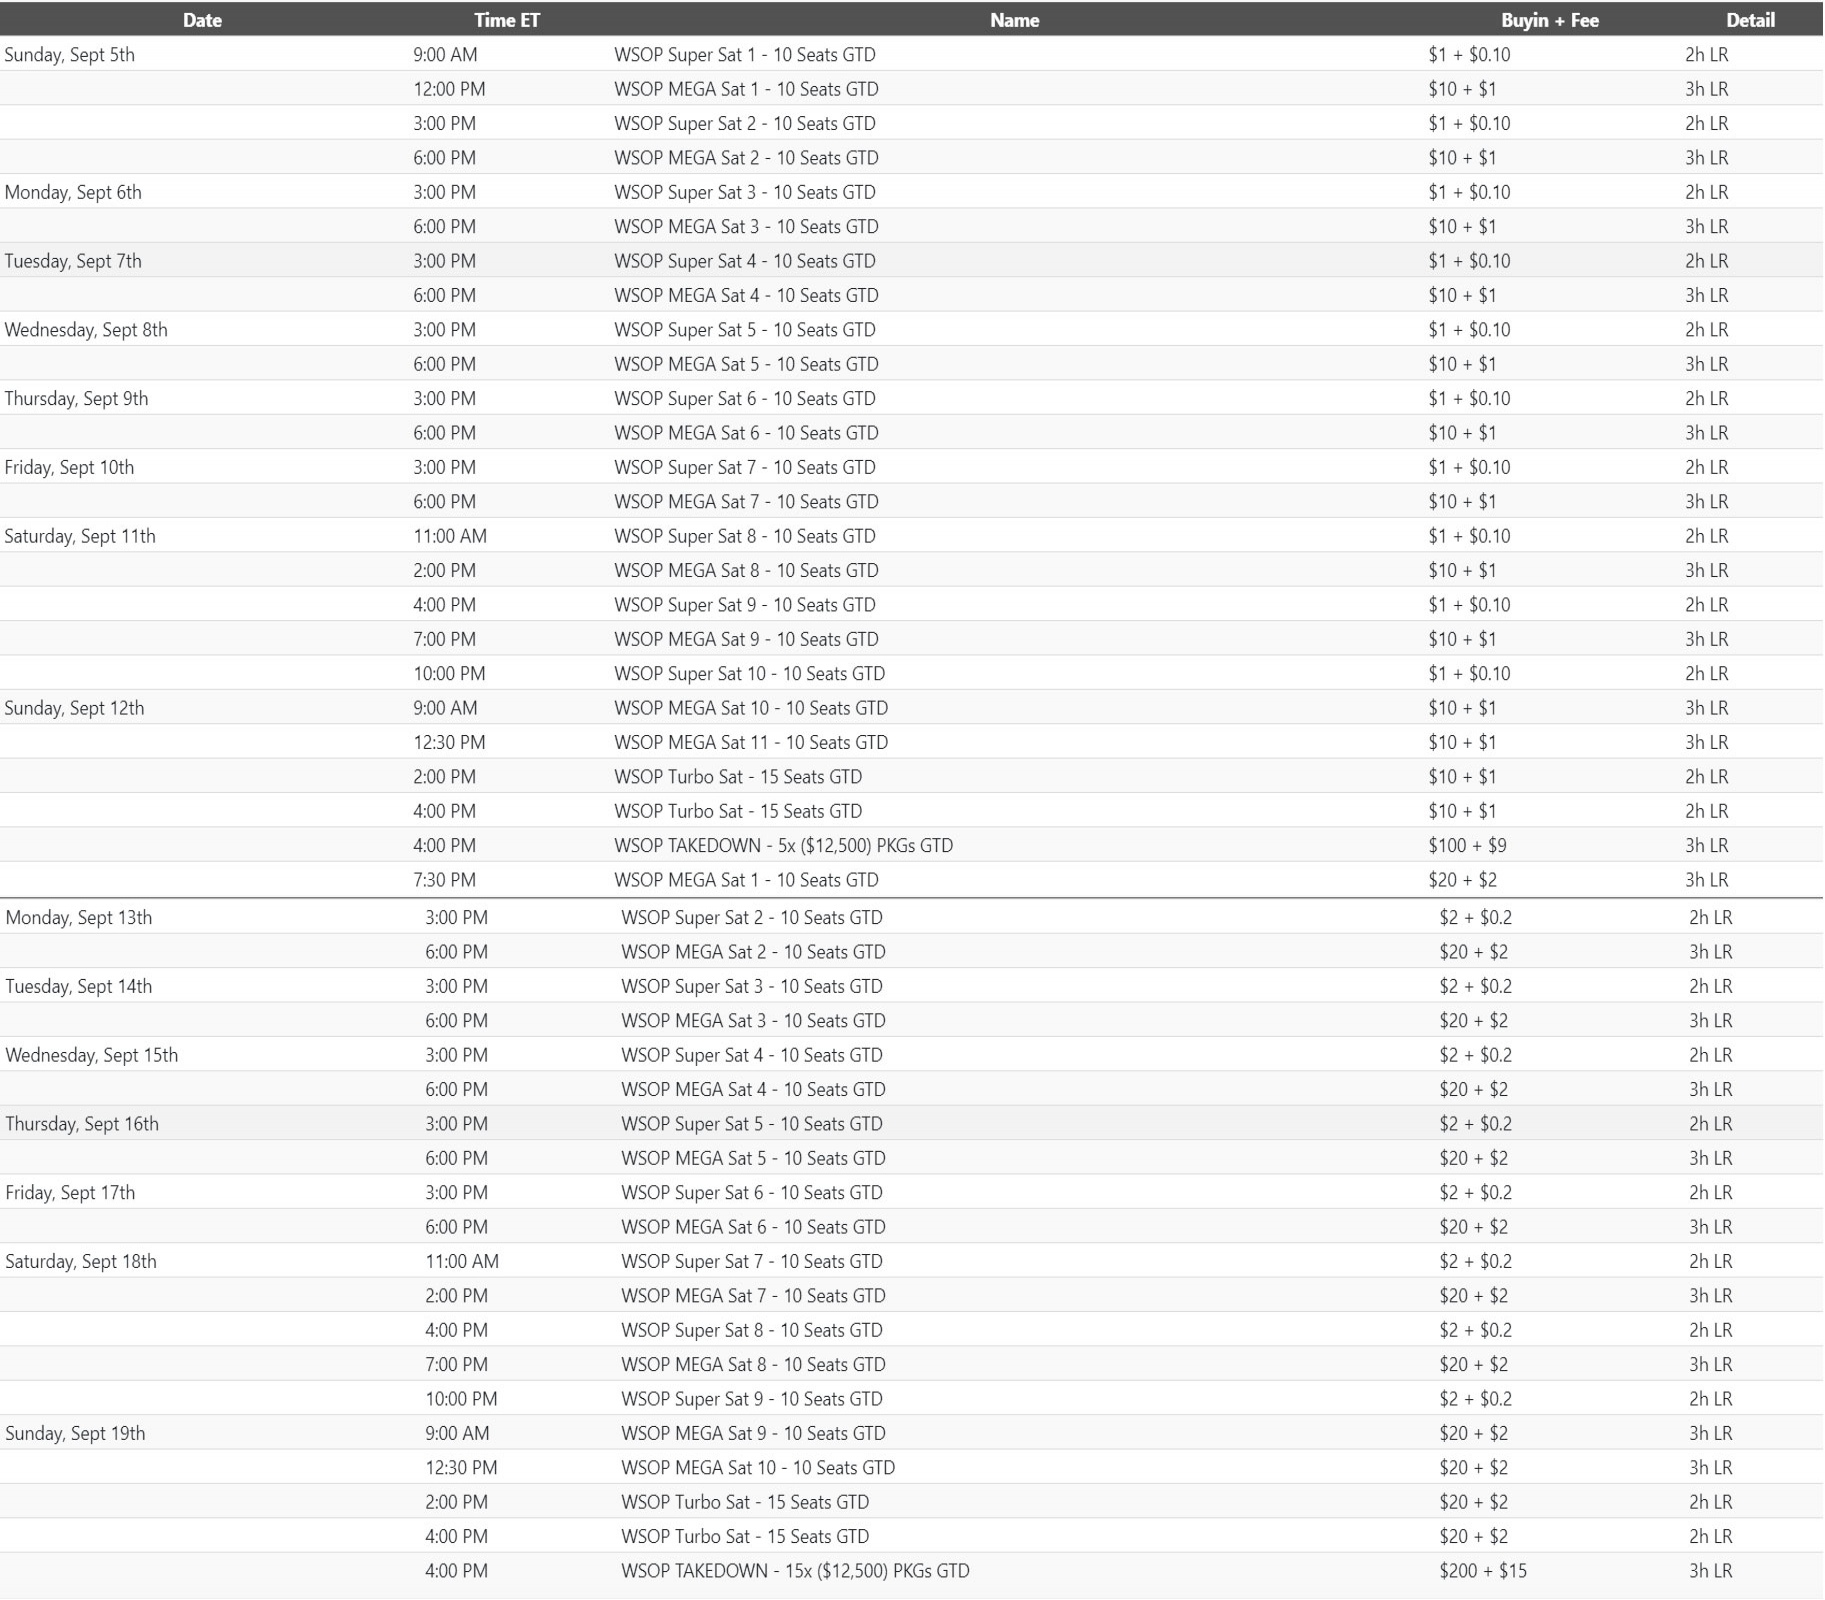Viewport: 1825px width, 1600px height.
Task: Click the Date column header
Action: coord(202,20)
